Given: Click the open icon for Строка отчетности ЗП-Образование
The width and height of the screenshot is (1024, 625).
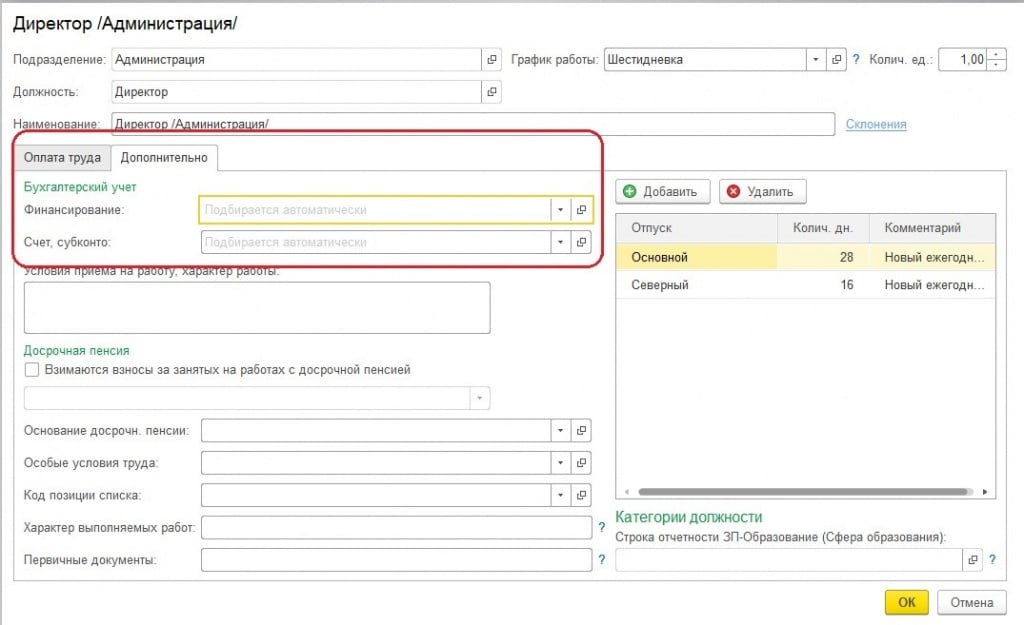Looking at the screenshot, I should [972, 561].
